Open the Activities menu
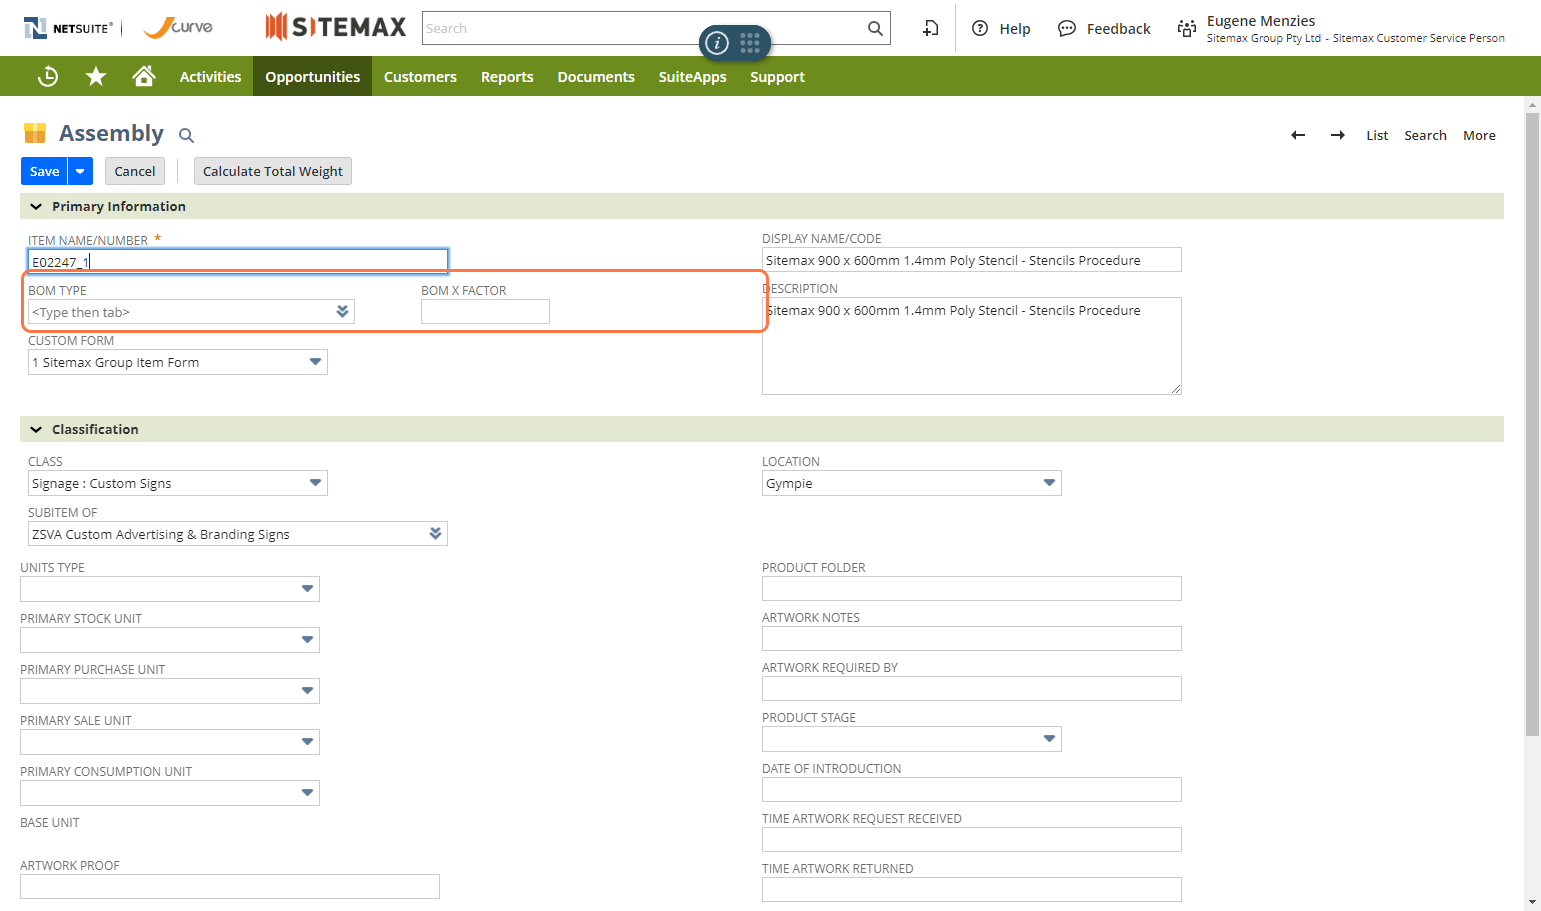 pos(210,76)
